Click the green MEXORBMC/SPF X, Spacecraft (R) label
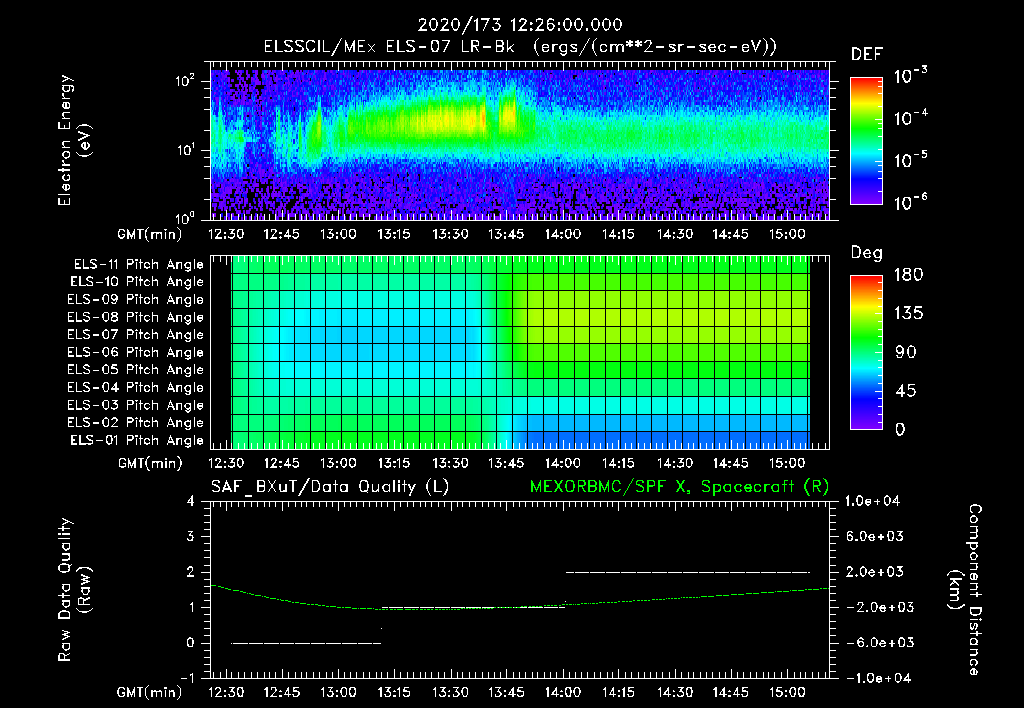This screenshot has height=708, width=1024. pyautogui.click(x=680, y=487)
